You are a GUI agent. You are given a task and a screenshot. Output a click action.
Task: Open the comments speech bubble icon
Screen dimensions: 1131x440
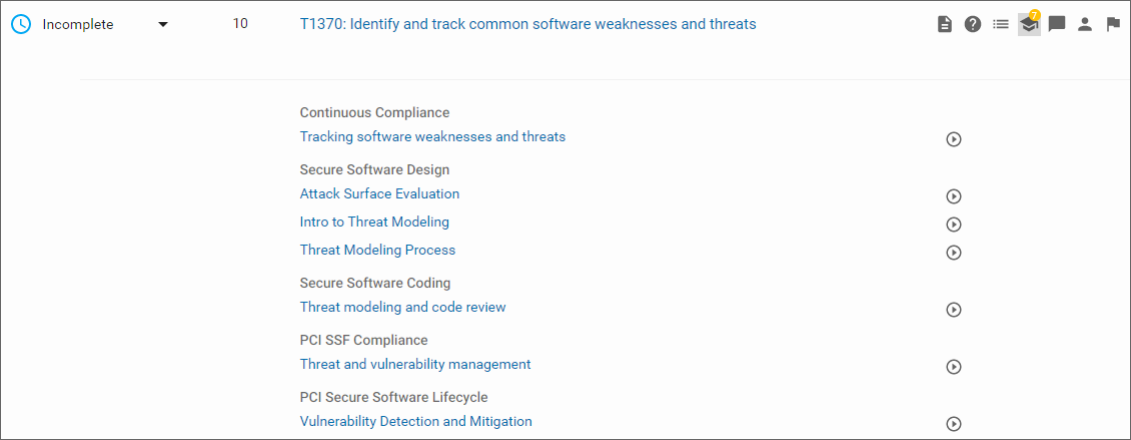coord(1056,25)
